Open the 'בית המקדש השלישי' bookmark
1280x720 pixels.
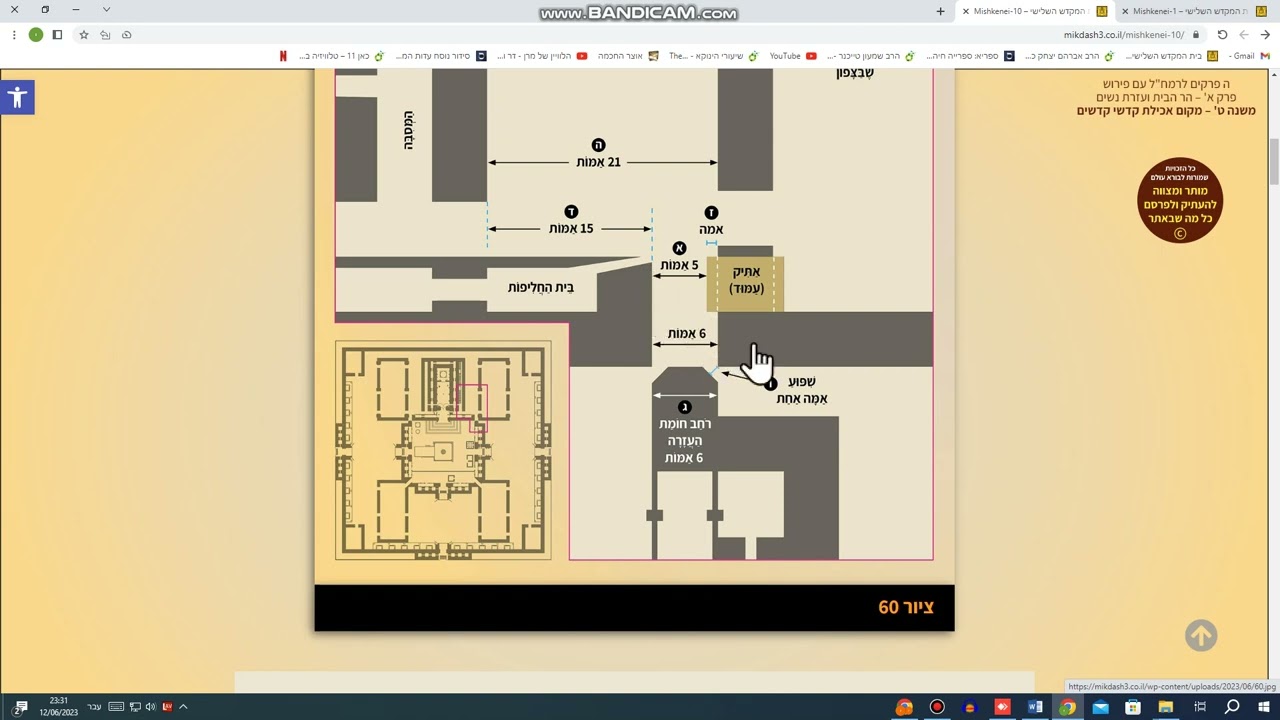[x=1171, y=56]
